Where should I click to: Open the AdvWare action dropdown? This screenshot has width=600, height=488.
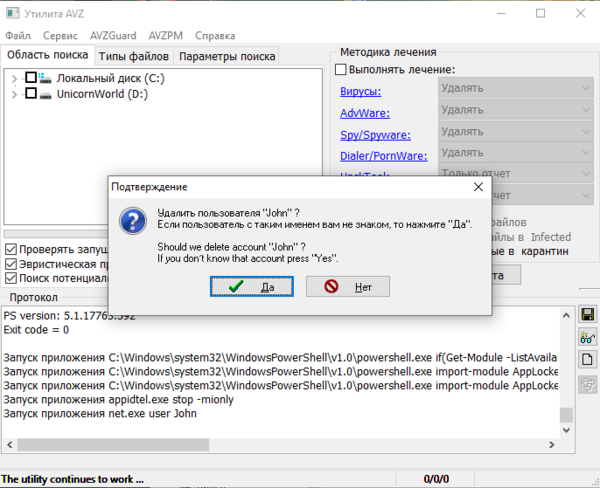tap(516, 110)
